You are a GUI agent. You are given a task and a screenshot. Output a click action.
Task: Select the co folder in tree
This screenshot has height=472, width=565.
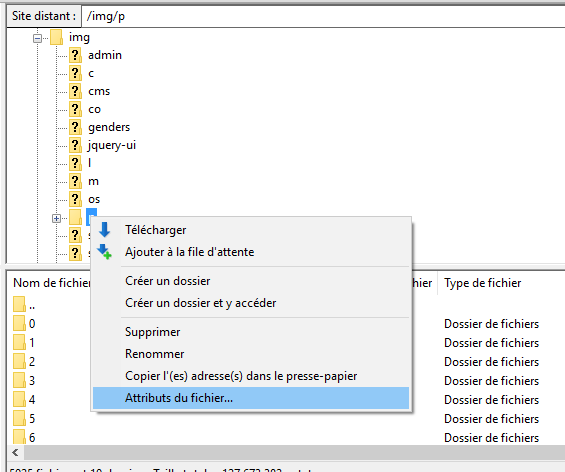coord(94,109)
